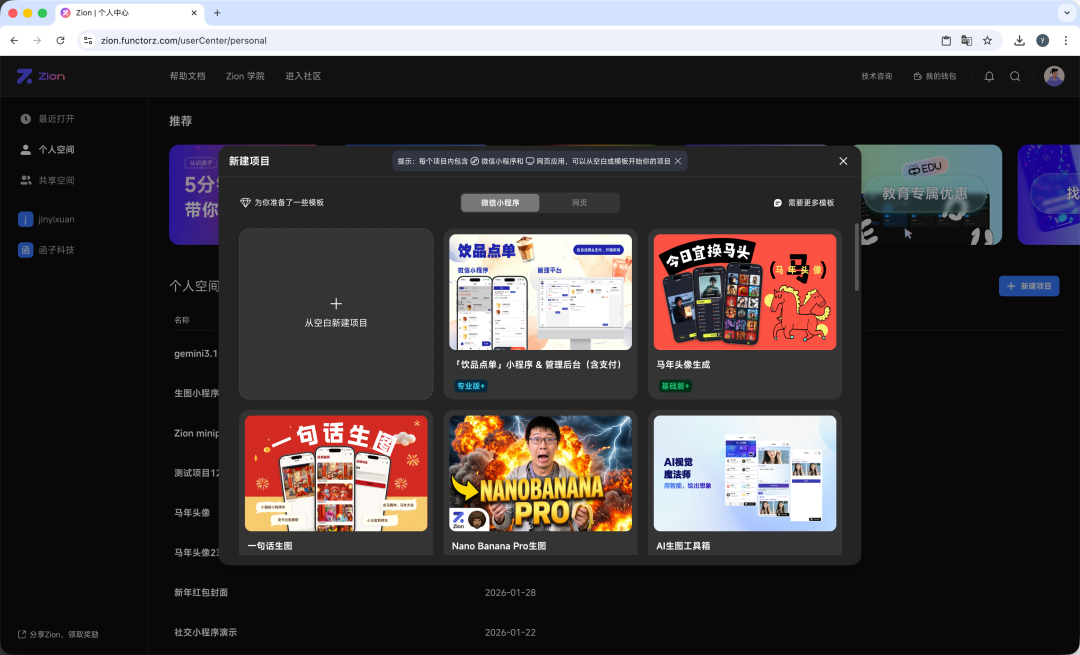Click the 2026-01-28 date cell
This screenshot has width=1080, height=655.
point(510,592)
